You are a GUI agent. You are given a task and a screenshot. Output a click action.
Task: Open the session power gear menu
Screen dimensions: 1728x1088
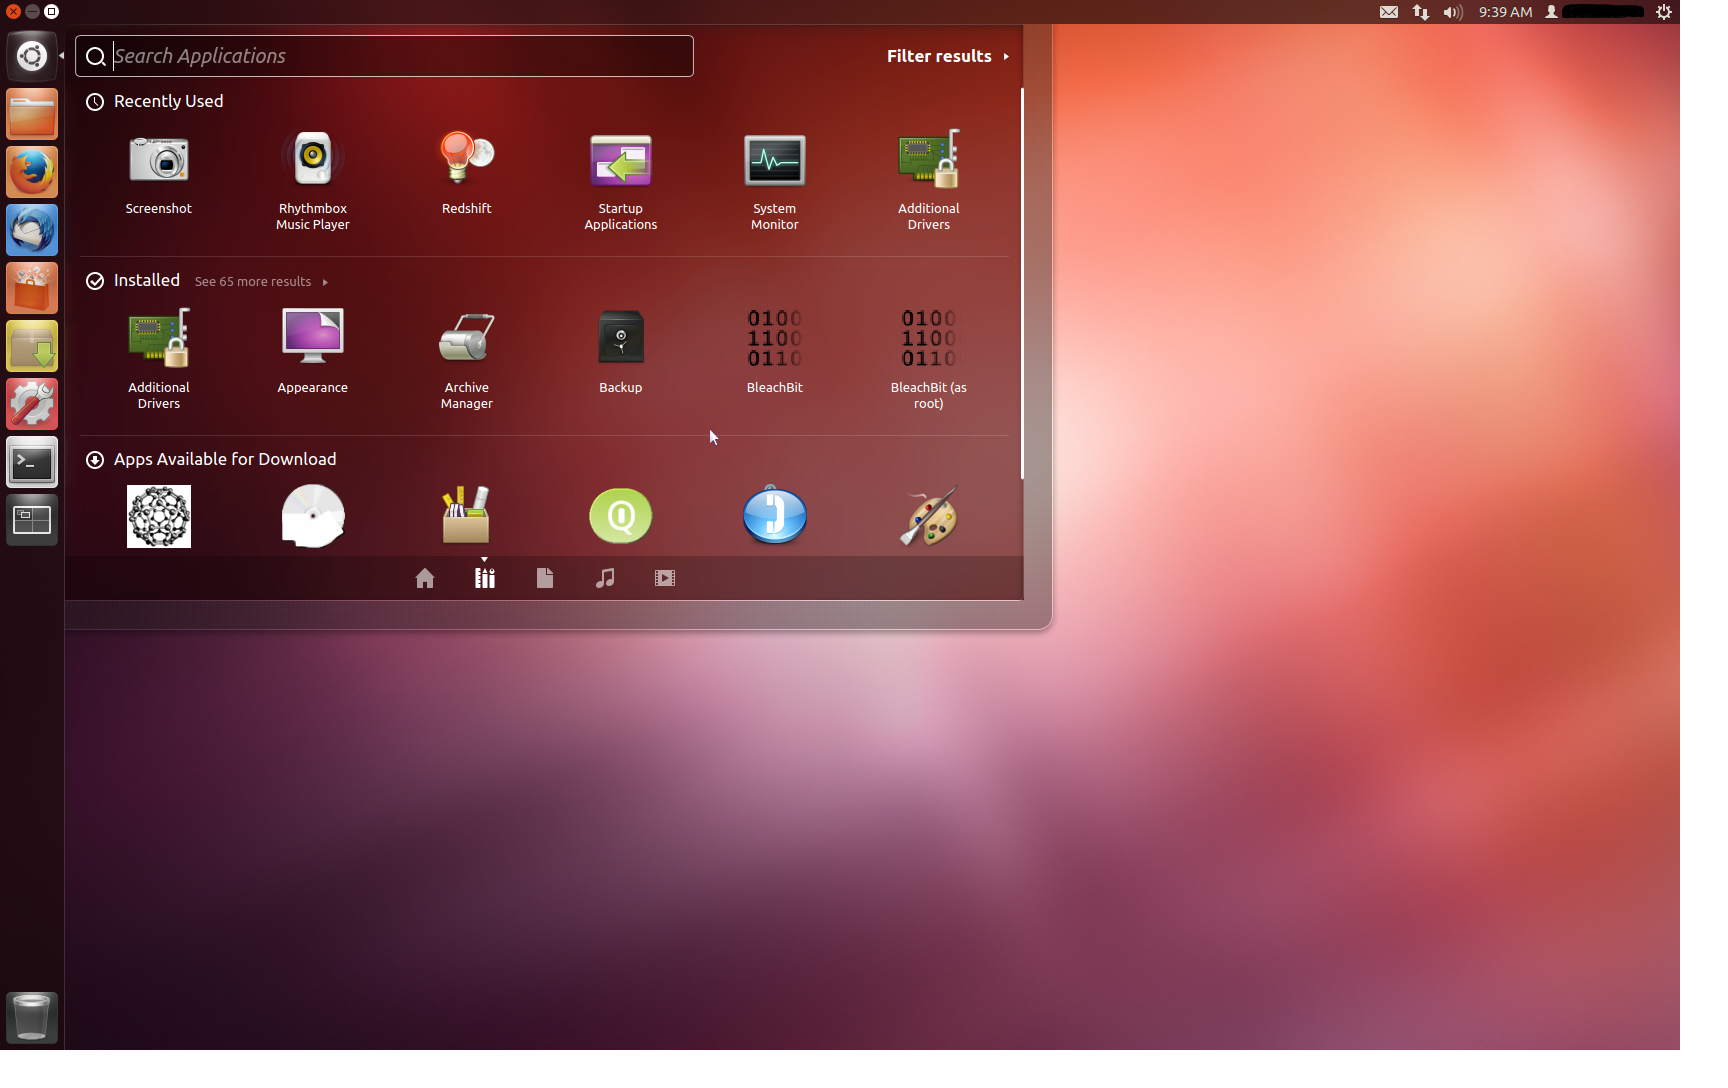pyautogui.click(x=1664, y=12)
